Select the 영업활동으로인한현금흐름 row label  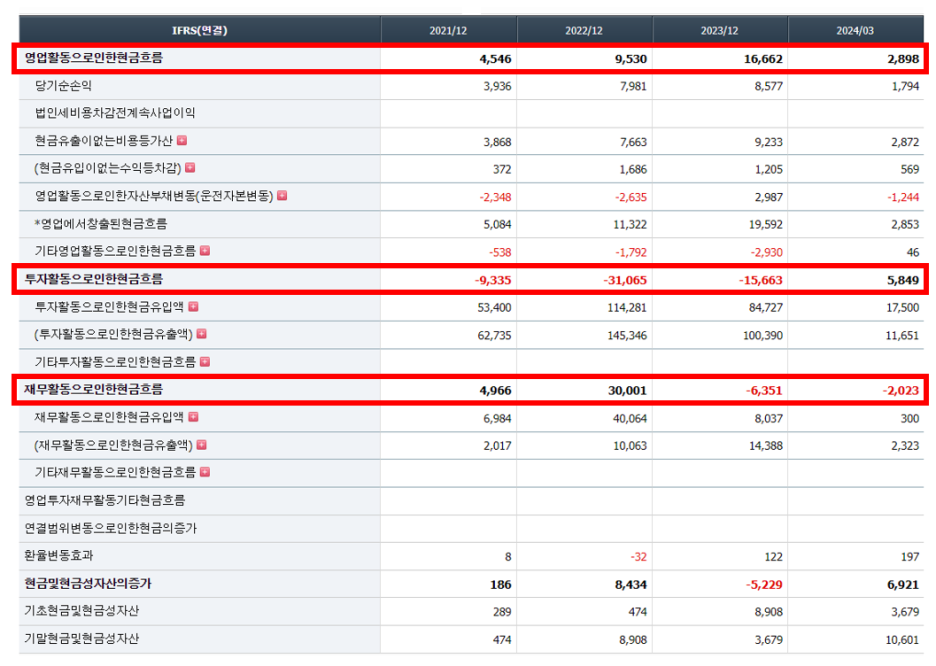[93, 58]
